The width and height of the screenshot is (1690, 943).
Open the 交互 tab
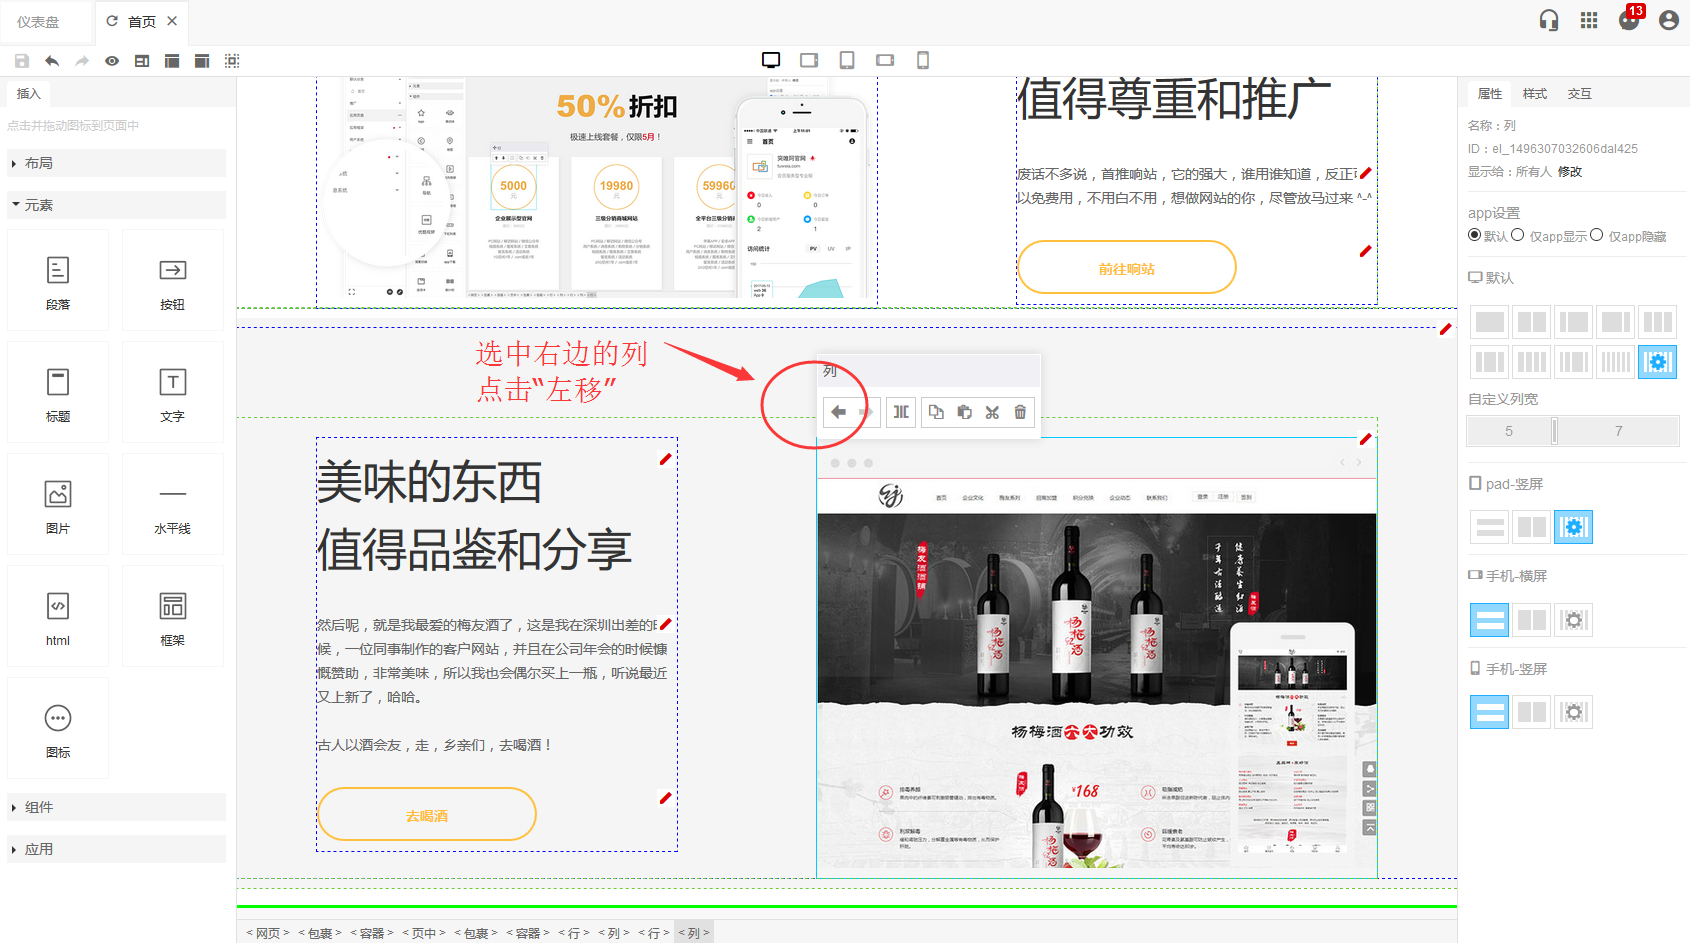pyautogui.click(x=1579, y=94)
